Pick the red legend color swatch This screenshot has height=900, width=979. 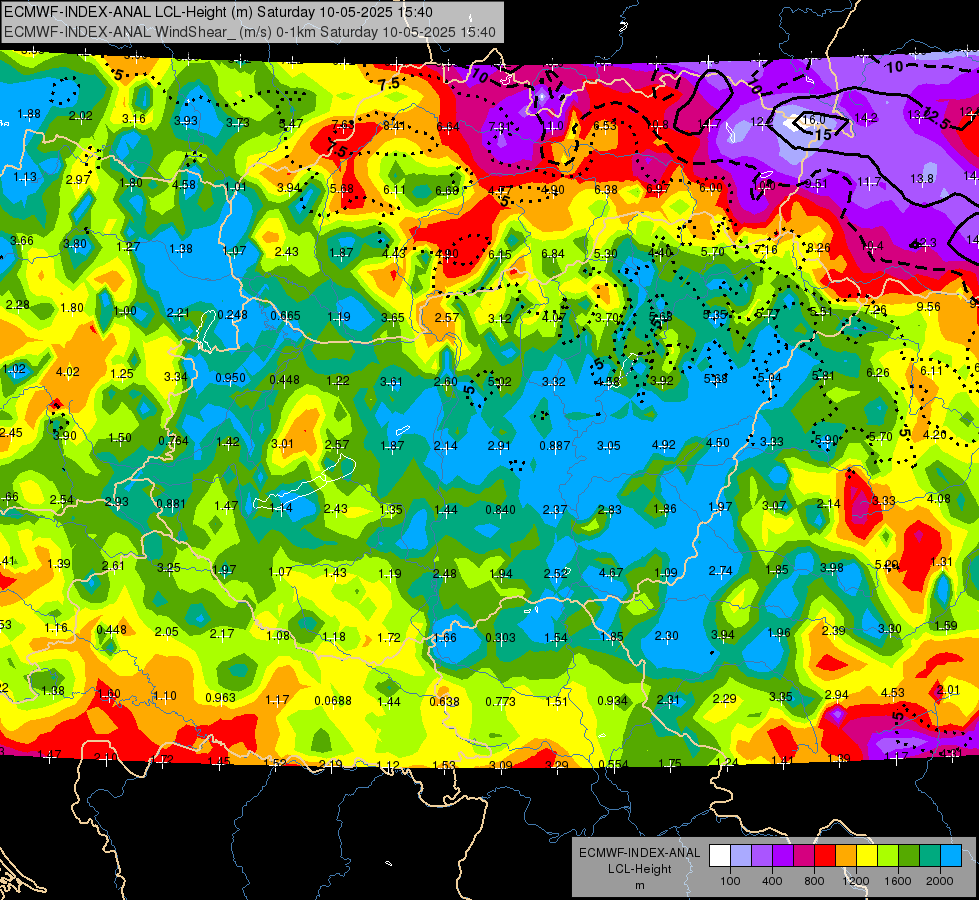pyautogui.click(x=825, y=856)
